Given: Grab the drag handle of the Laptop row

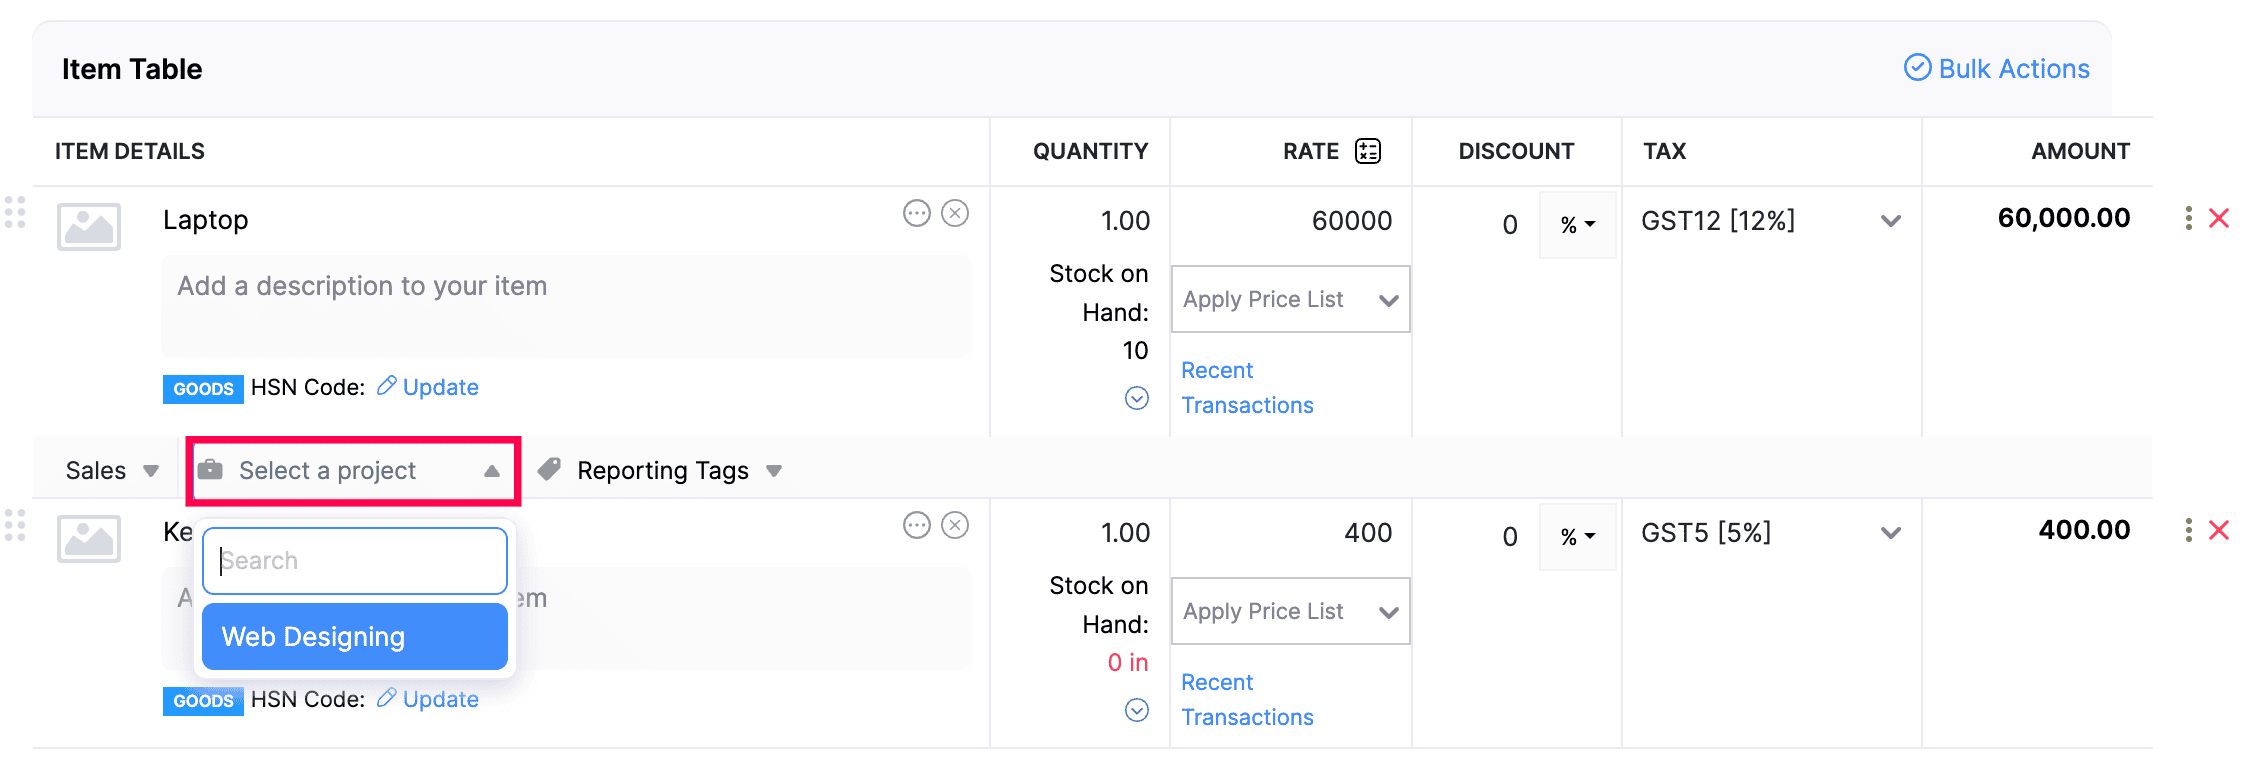Looking at the screenshot, I should [15, 212].
